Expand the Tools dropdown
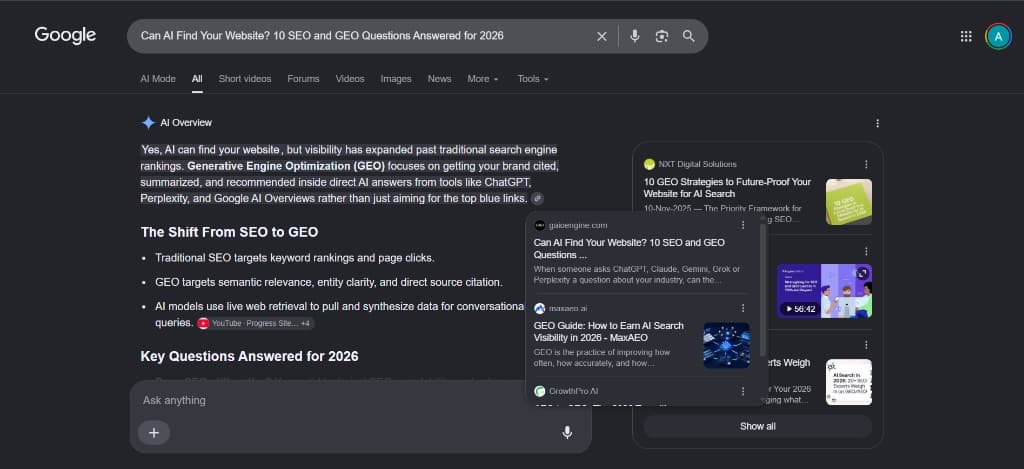The width and height of the screenshot is (1024, 469). 533,79
